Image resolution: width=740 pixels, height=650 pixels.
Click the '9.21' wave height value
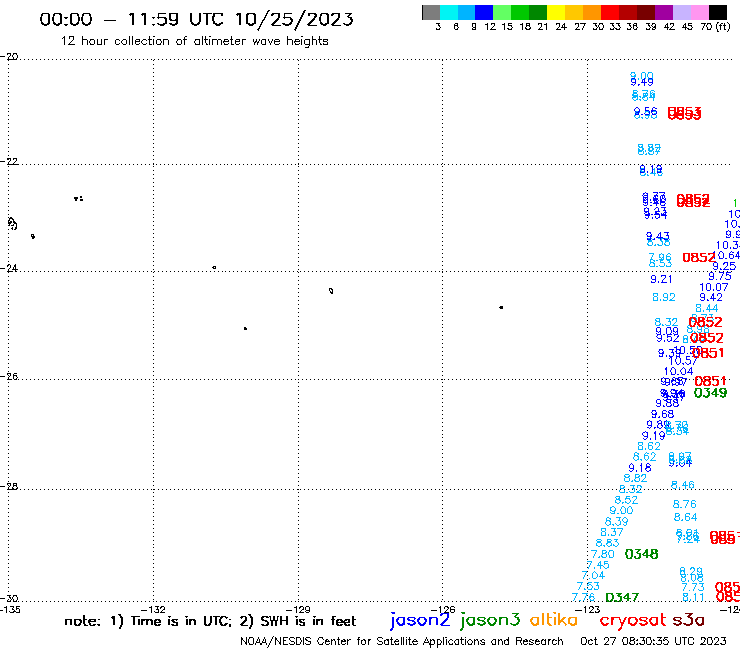click(661, 279)
